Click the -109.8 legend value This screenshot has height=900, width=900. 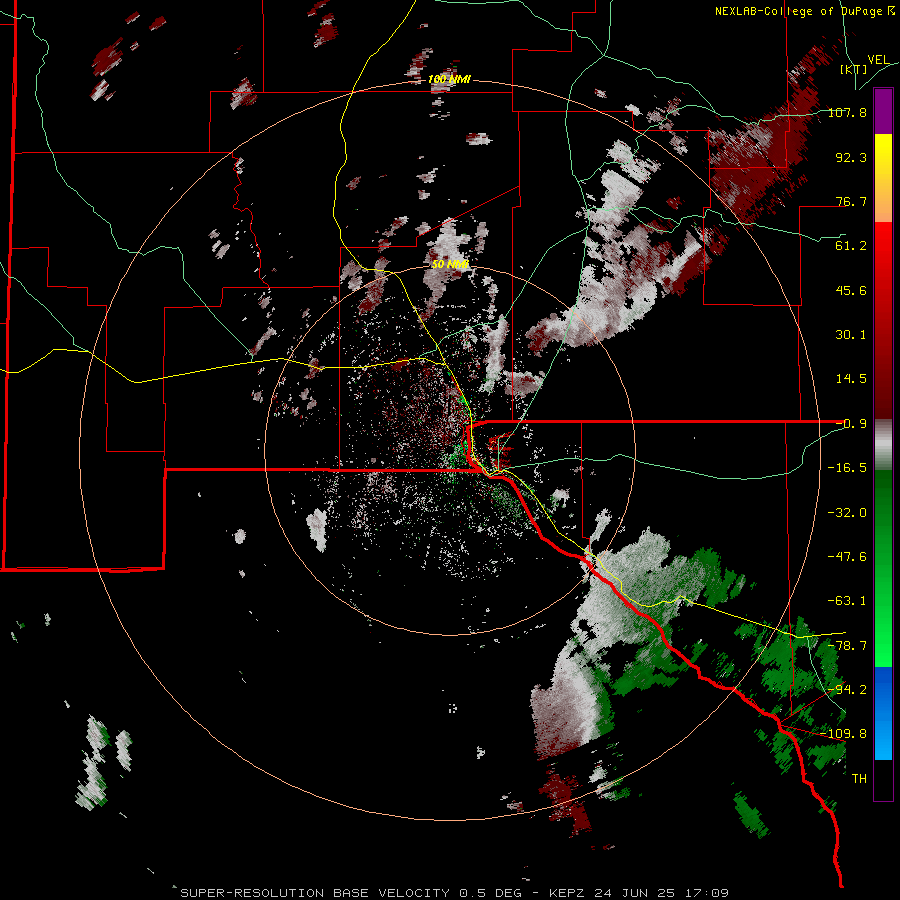845,734
